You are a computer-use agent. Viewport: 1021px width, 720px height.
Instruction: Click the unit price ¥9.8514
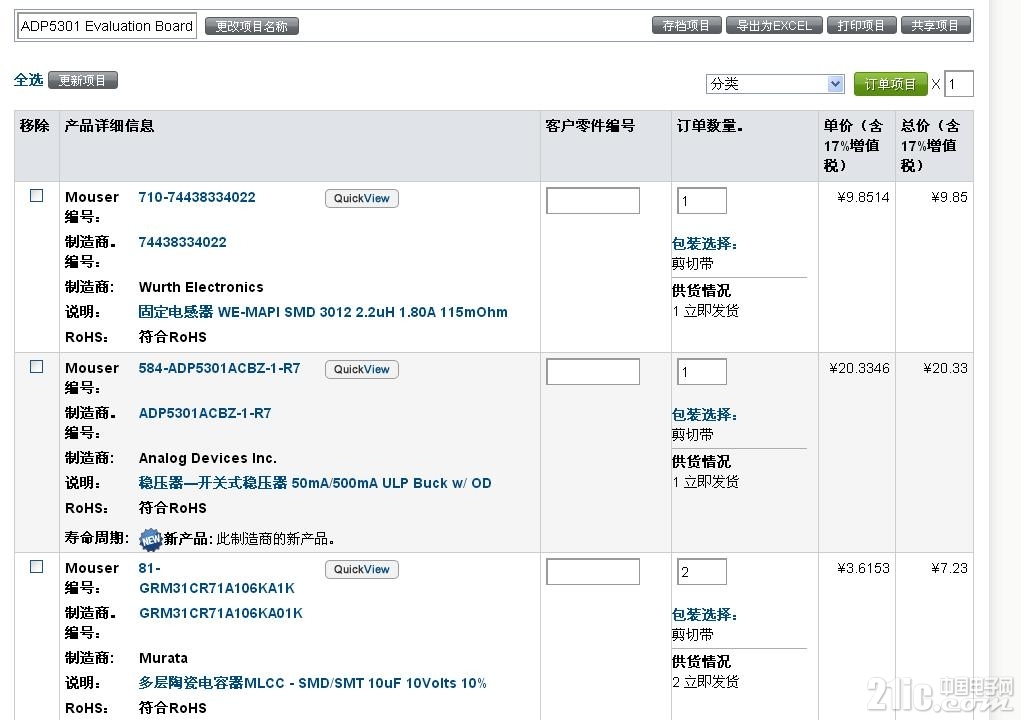pyautogui.click(x=863, y=197)
